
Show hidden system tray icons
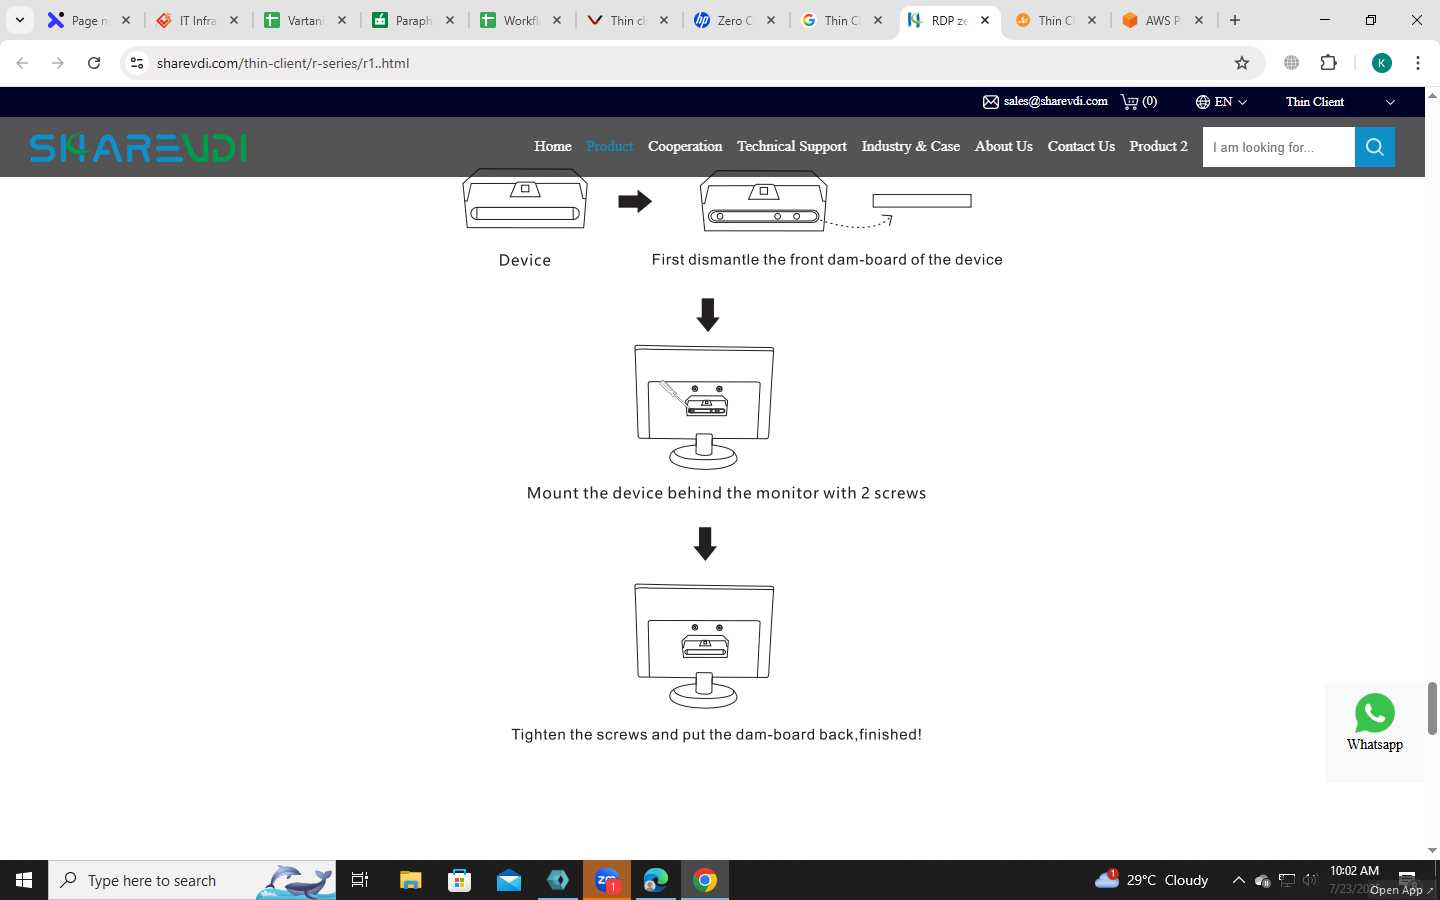pos(1238,880)
